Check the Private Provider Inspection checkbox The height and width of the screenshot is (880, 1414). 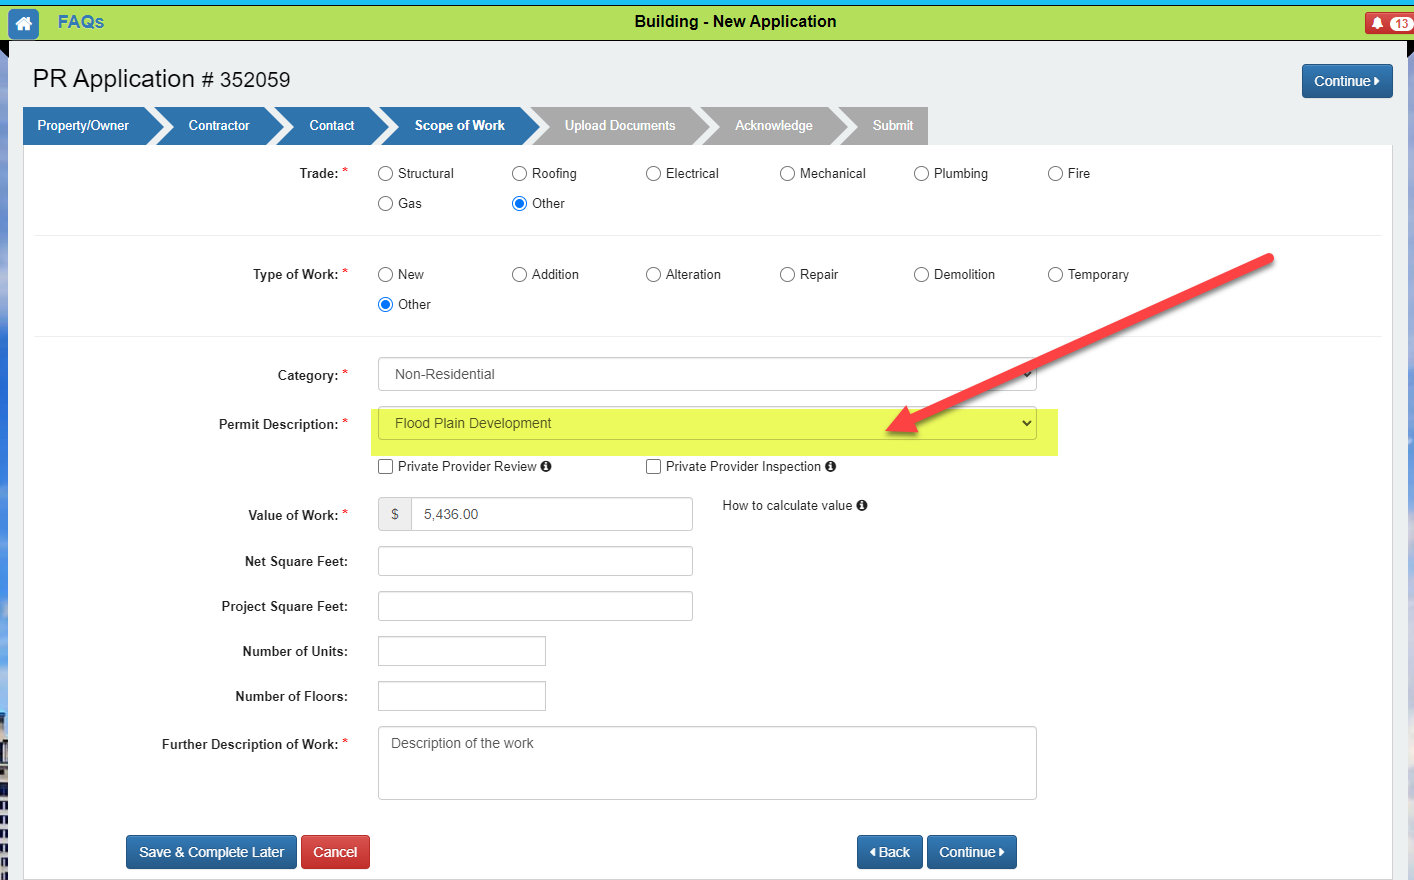point(654,467)
